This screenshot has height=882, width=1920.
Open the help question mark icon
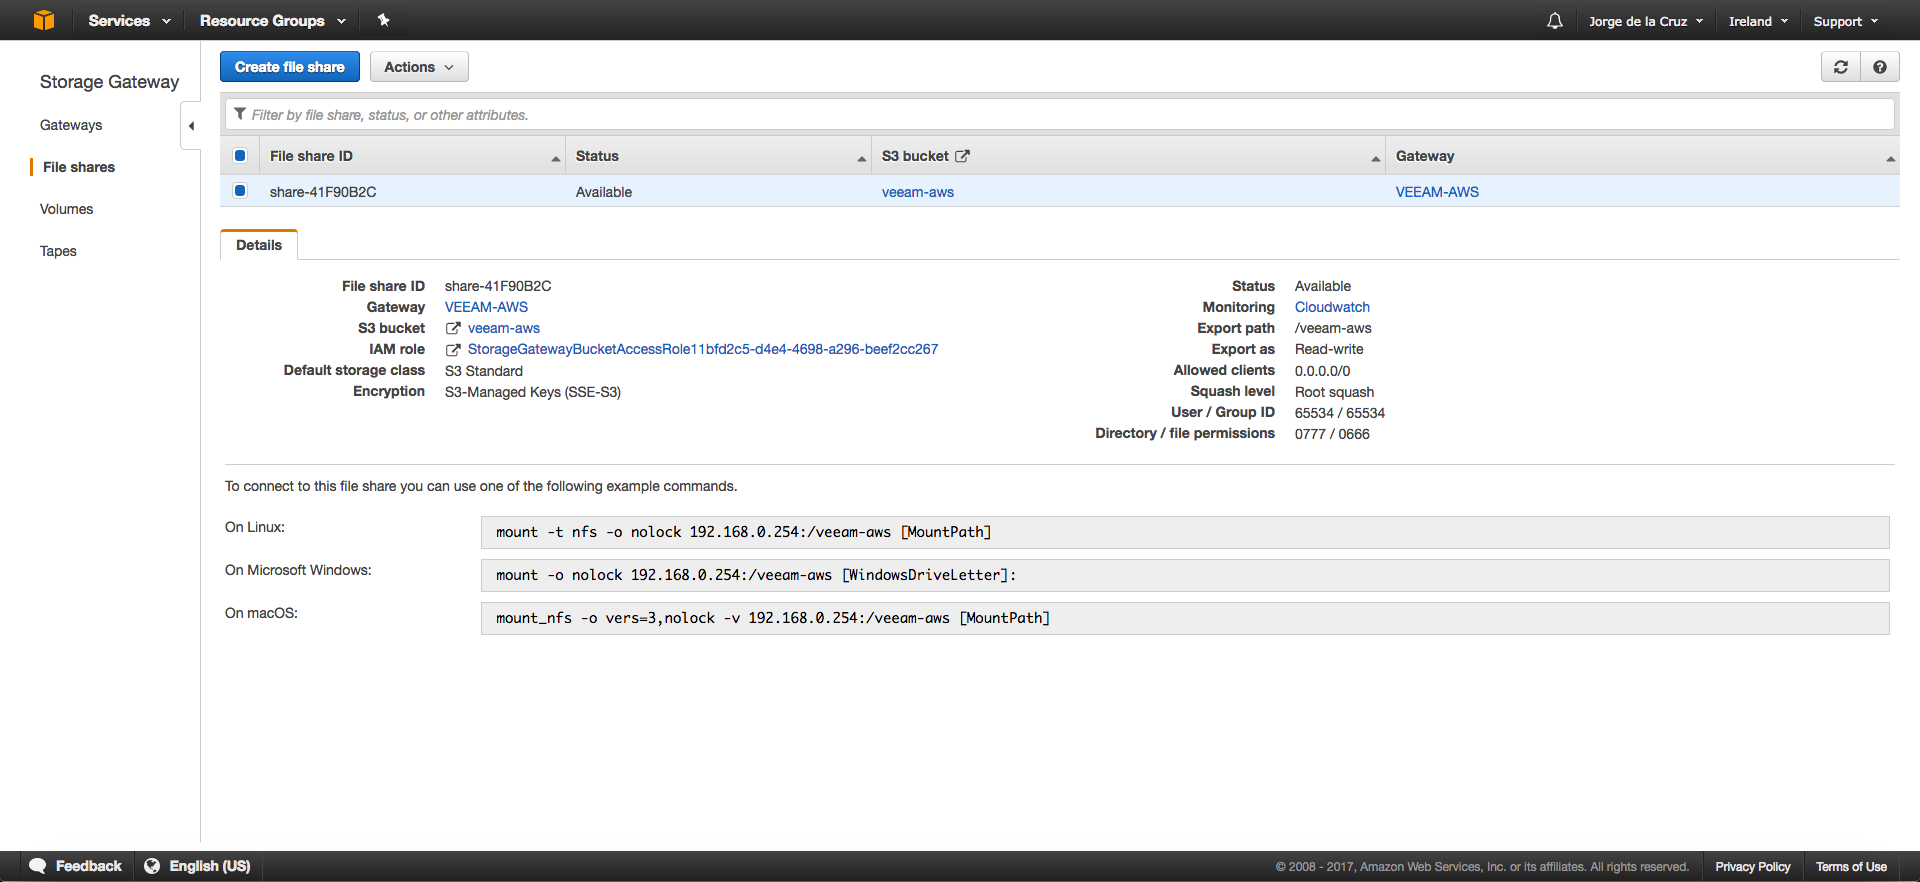coord(1879,67)
